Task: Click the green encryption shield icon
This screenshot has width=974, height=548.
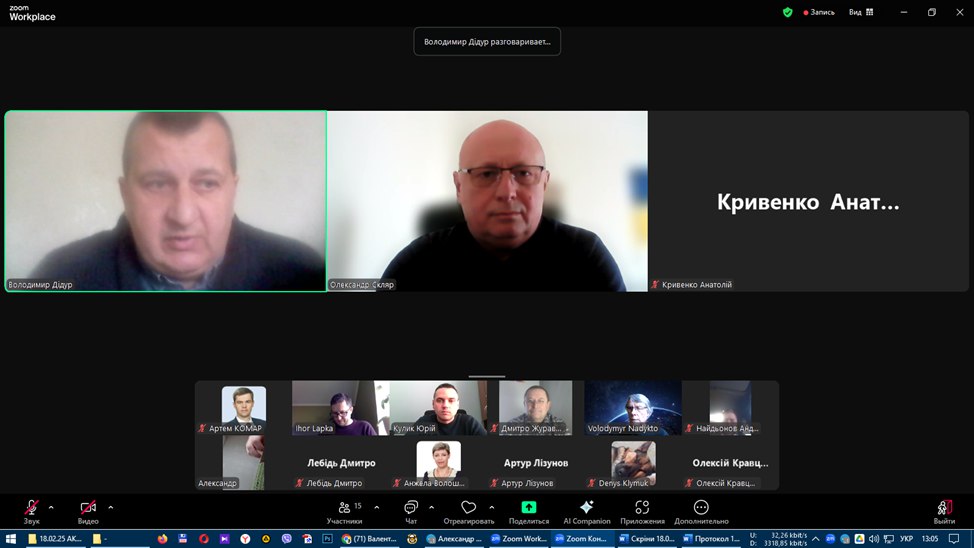Action: tap(788, 12)
